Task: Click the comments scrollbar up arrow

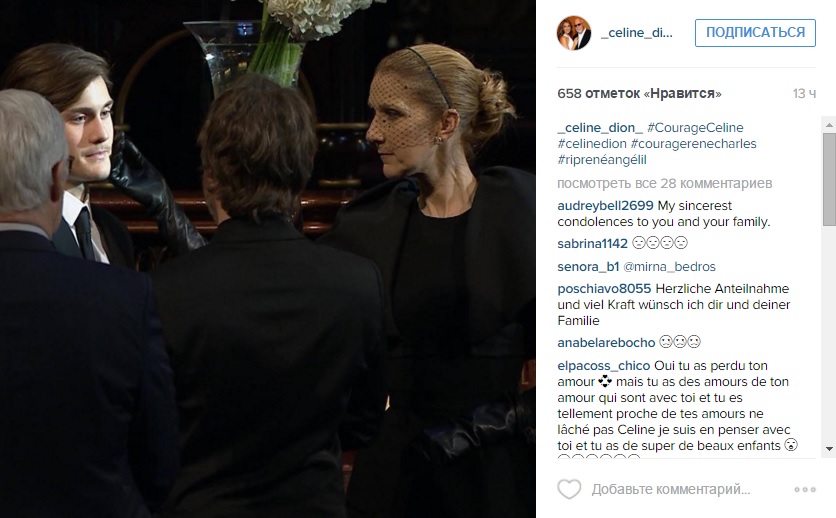Action: 829,125
